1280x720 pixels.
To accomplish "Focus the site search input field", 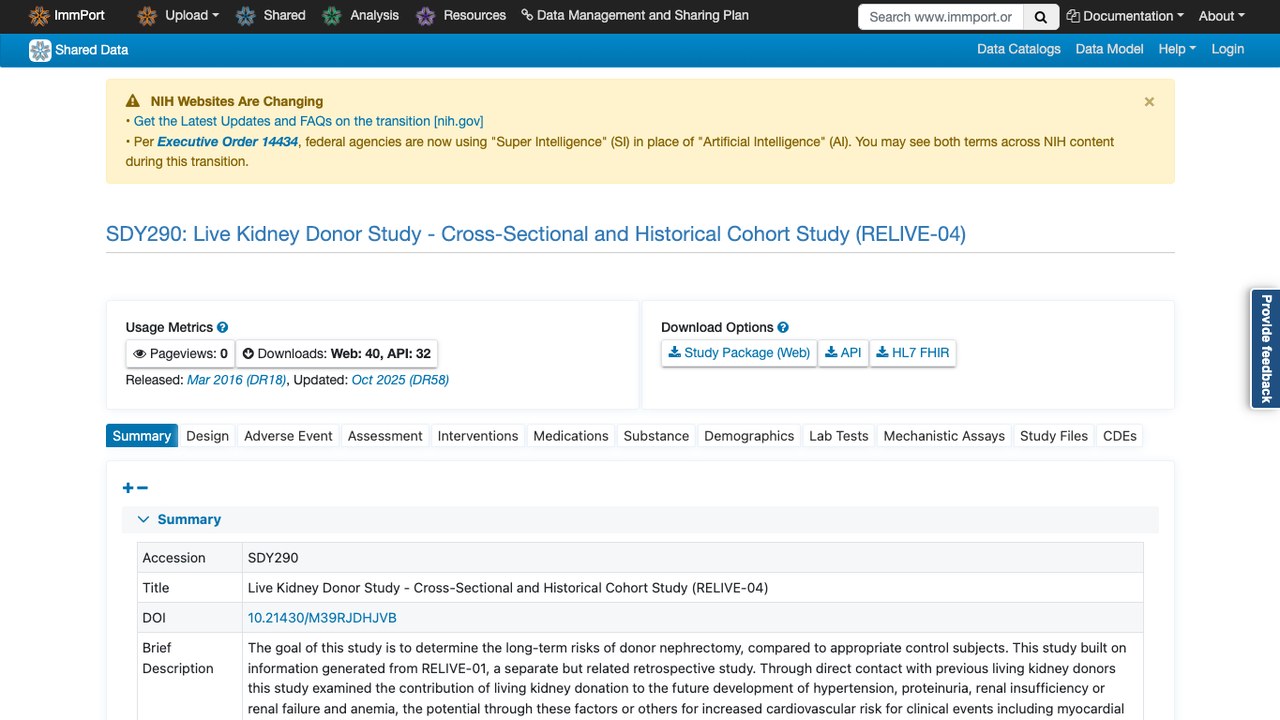I will click(x=941, y=16).
